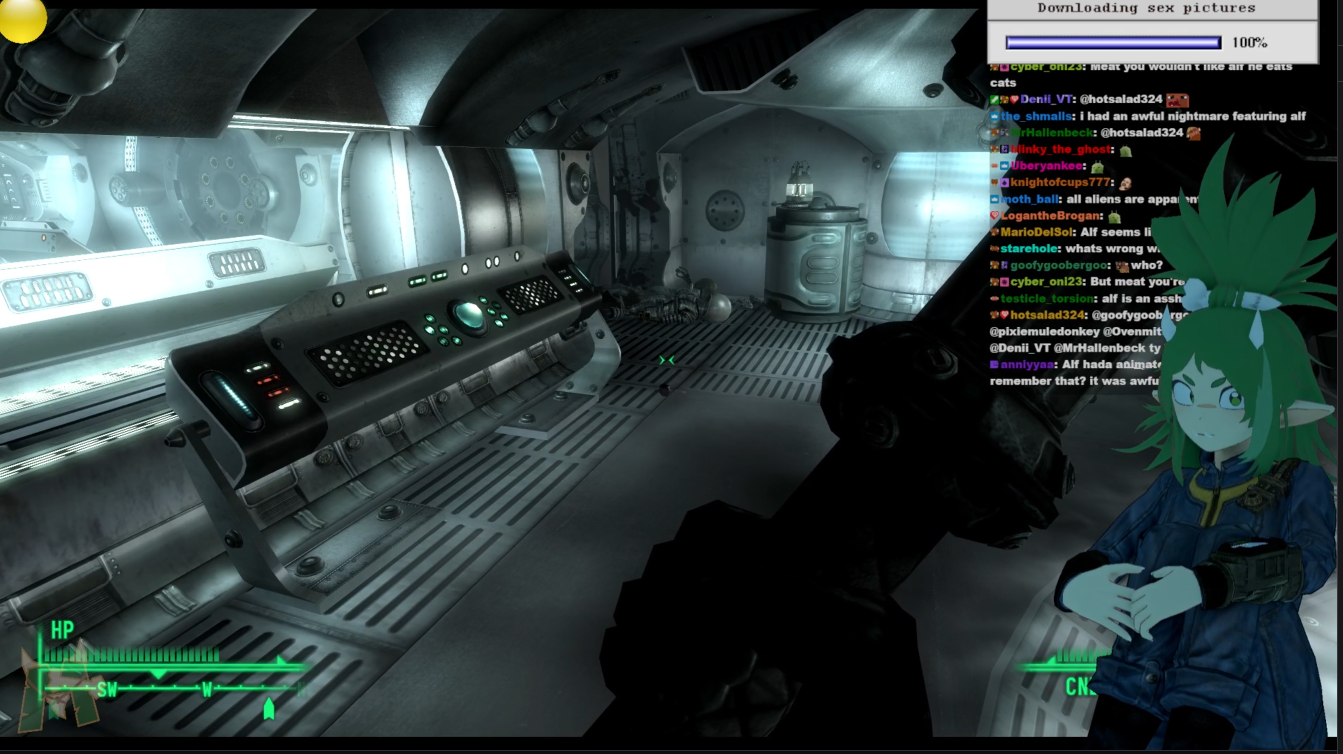Open chat user goofygoobergoo's name

pyautogui.click(x=1060, y=266)
